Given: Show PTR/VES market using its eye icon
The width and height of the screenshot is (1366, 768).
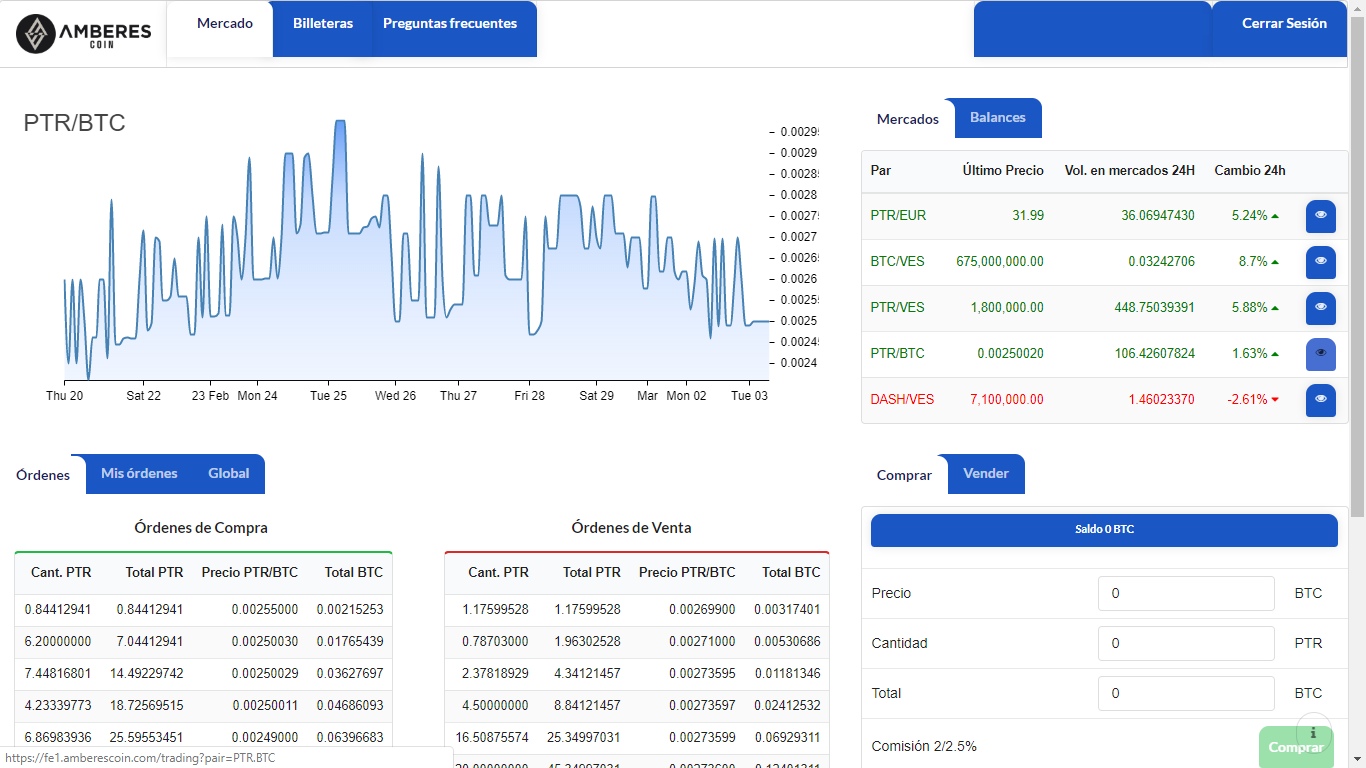Looking at the screenshot, I should point(1320,308).
